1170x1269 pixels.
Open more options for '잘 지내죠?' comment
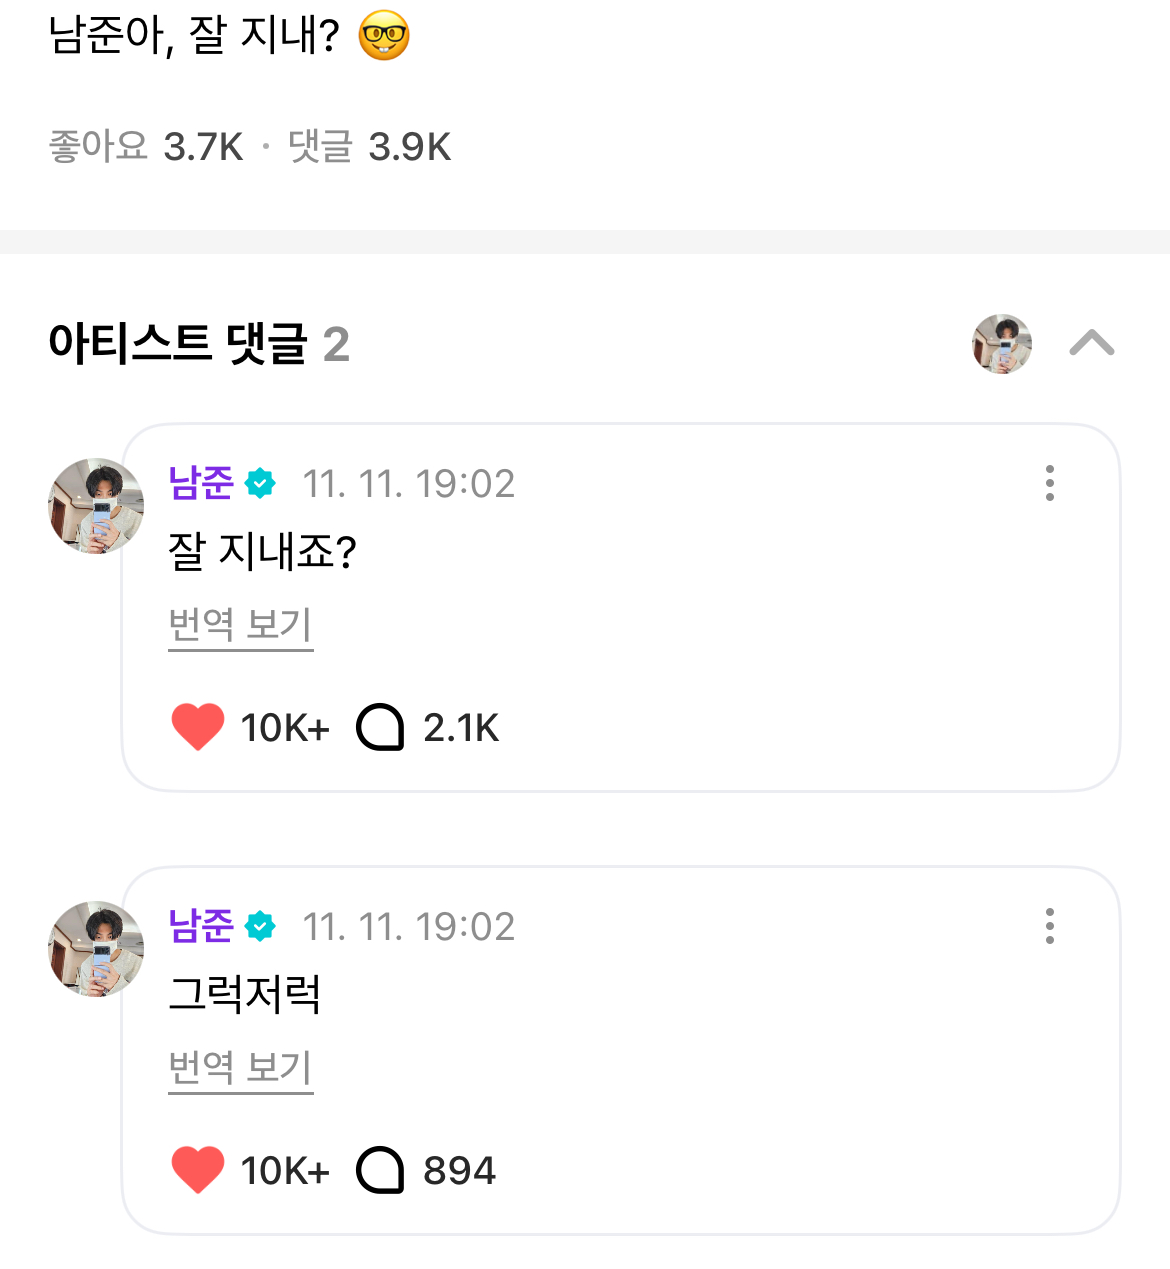tap(1049, 483)
